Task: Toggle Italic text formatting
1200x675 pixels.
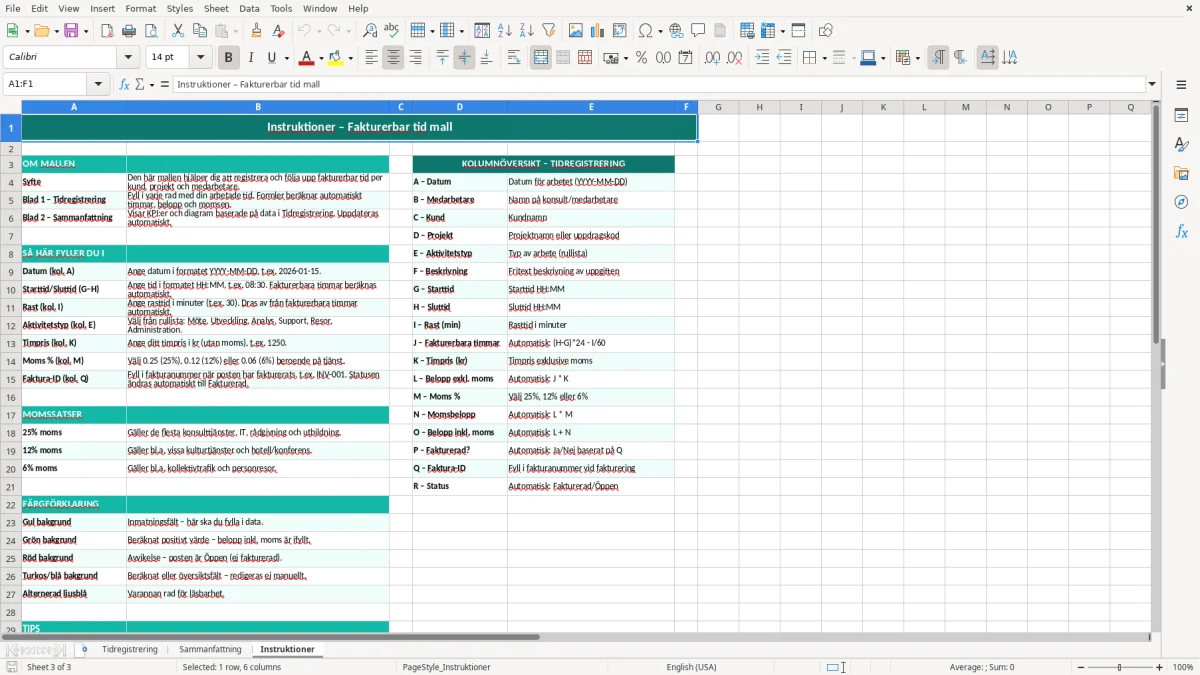Action: pos(250,58)
